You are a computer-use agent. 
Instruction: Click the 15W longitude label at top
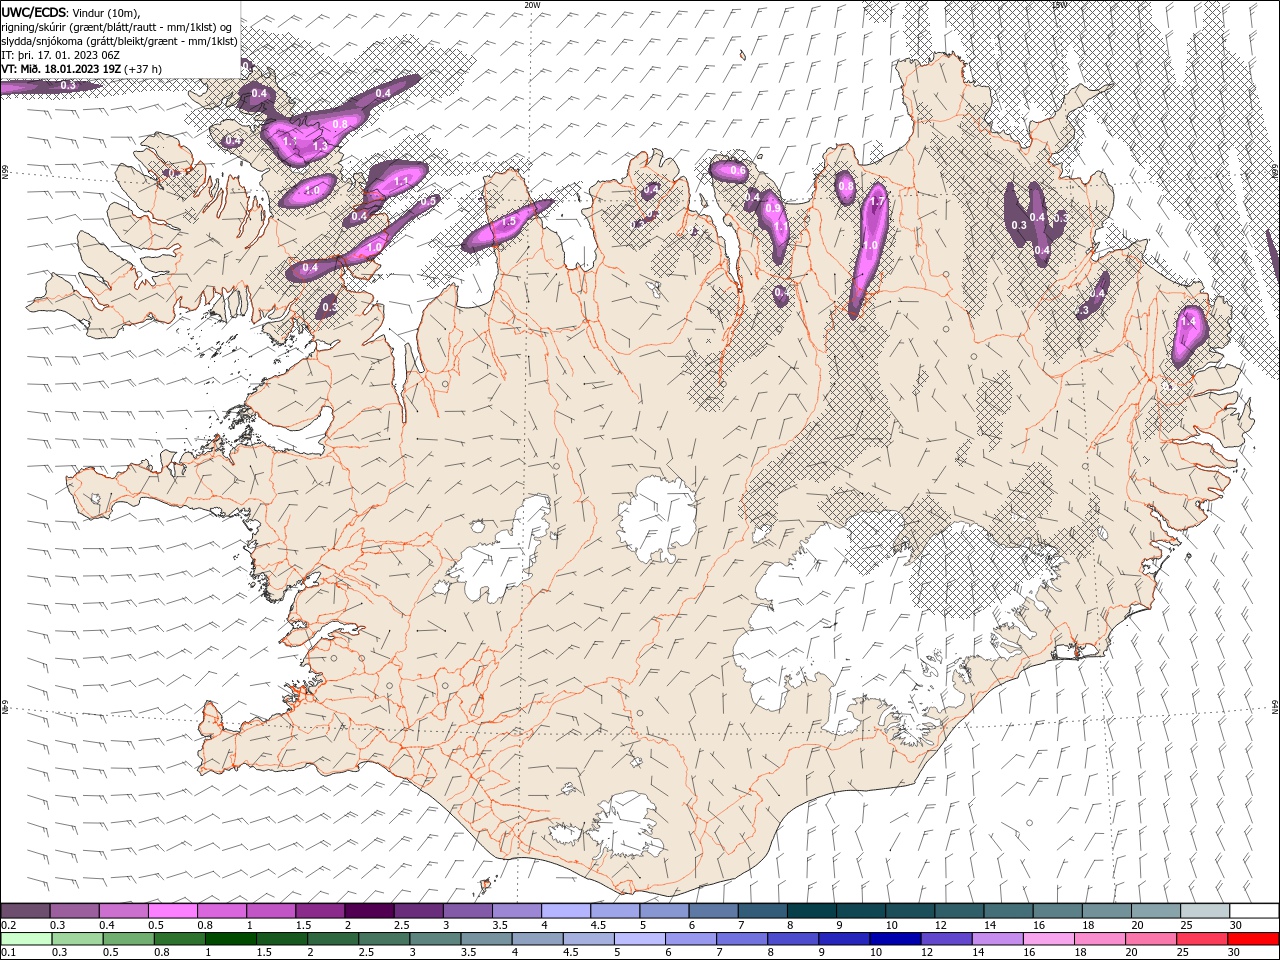(1059, 5)
